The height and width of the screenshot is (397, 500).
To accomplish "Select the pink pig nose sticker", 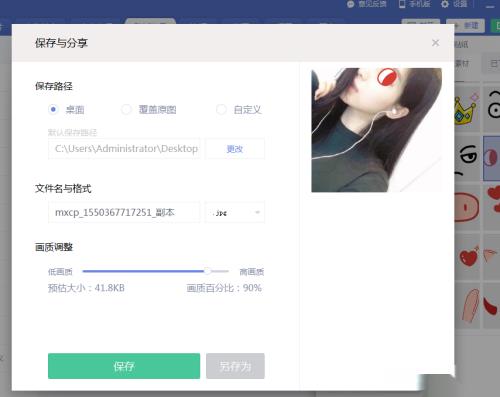I will coord(467,207).
